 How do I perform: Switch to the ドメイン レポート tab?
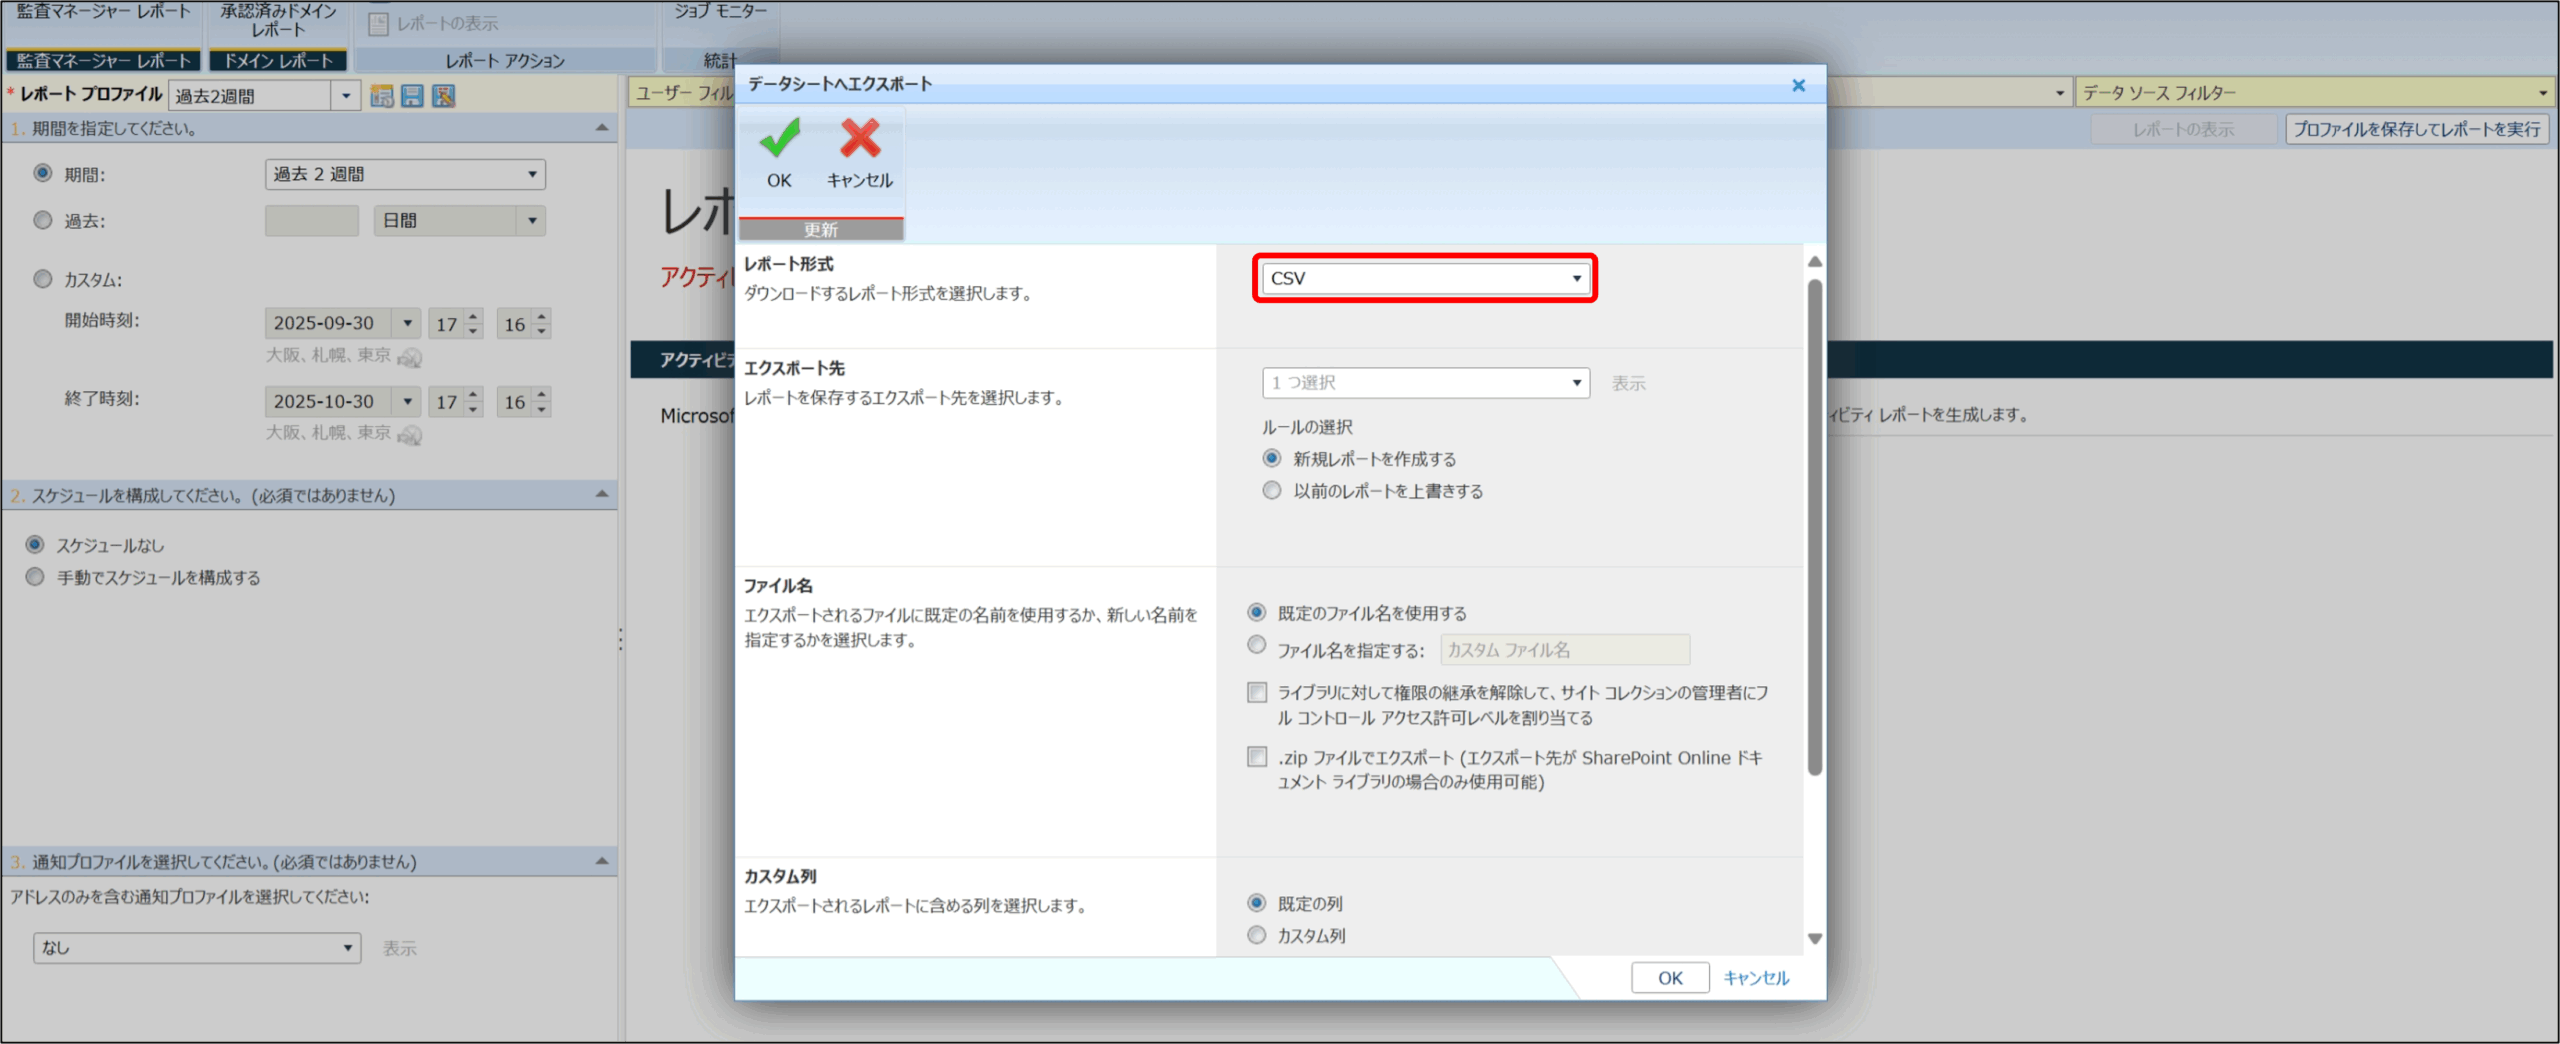pyautogui.click(x=277, y=61)
